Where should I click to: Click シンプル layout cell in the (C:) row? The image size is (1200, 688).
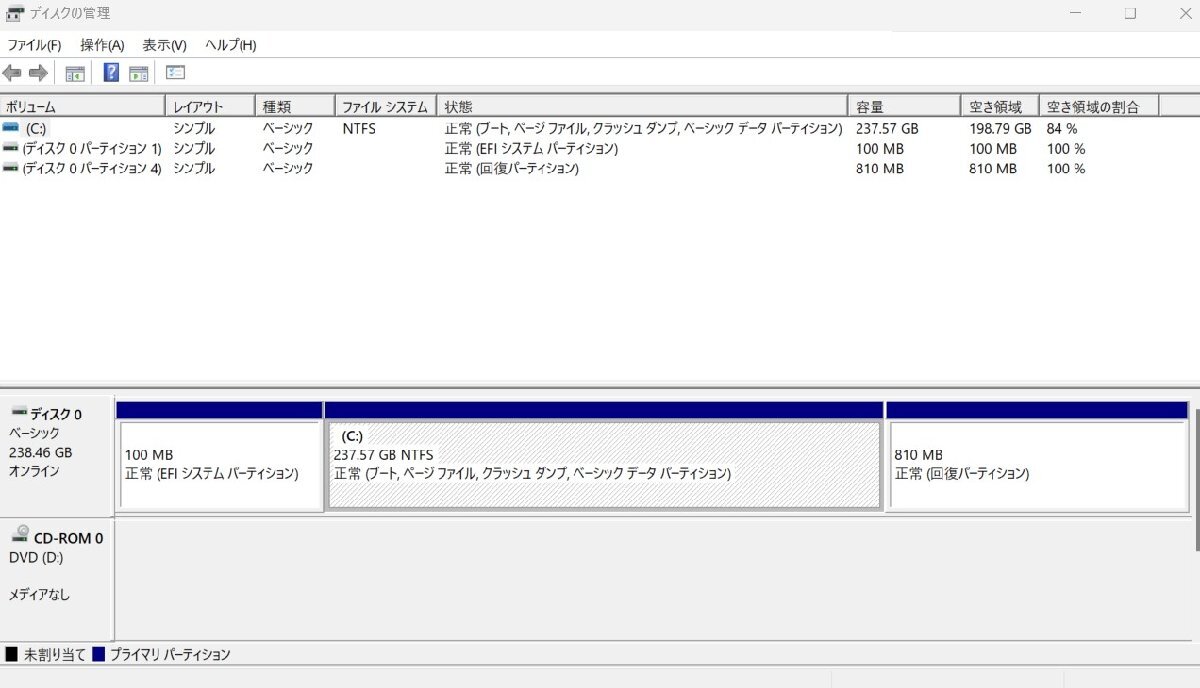tap(194, 129)
